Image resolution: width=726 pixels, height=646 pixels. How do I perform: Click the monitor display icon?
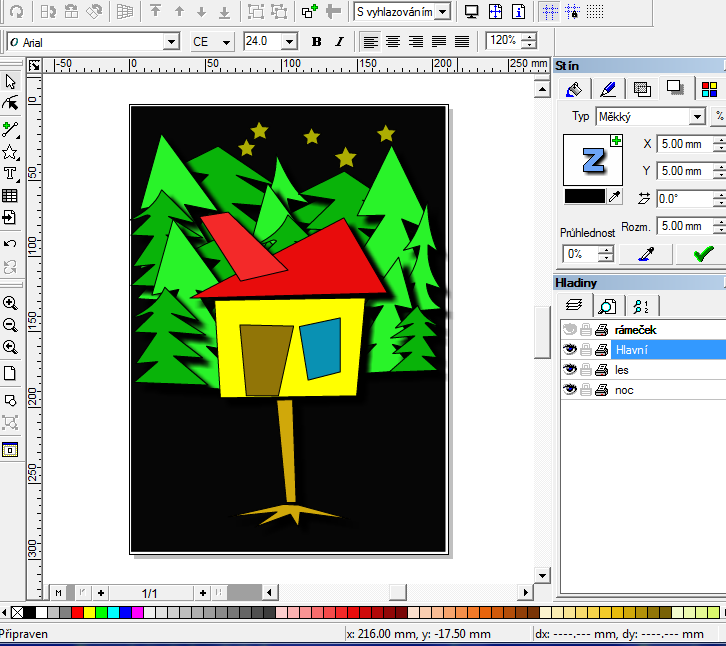pyautogui.click(x=471, y=12)
